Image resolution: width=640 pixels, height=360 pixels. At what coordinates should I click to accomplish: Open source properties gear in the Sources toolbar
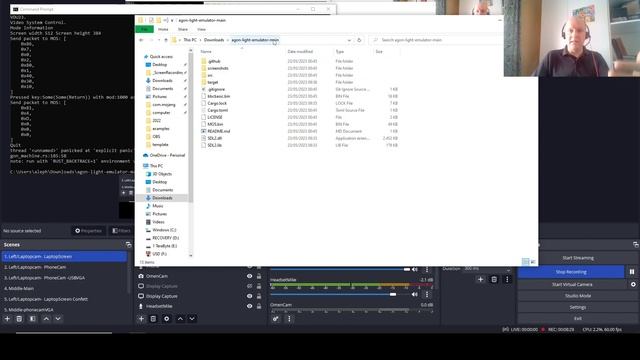[x=167, y=319]
